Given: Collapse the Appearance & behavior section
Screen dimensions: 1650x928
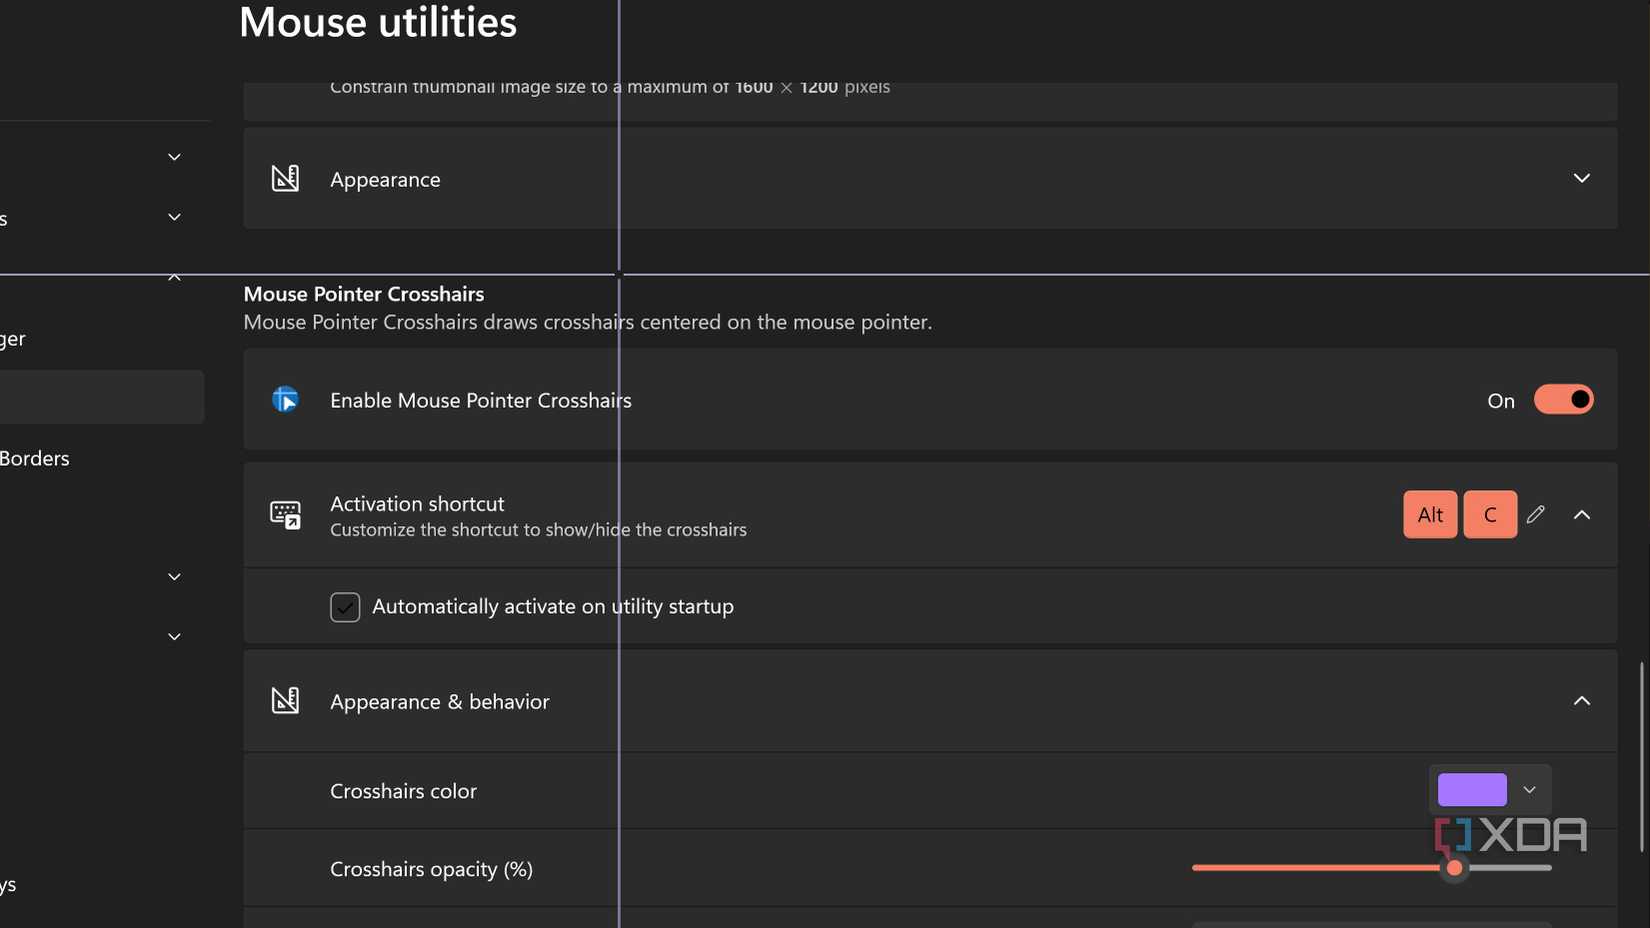Looking at the screenshot, I should click(1581, 700).
